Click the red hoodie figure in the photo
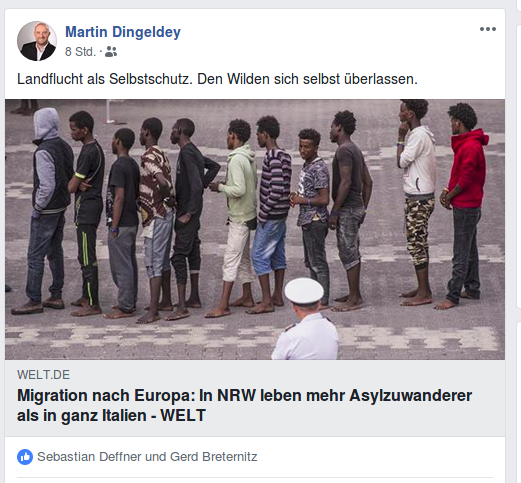This screenshot has height=483, width=521. click(465, 203)
